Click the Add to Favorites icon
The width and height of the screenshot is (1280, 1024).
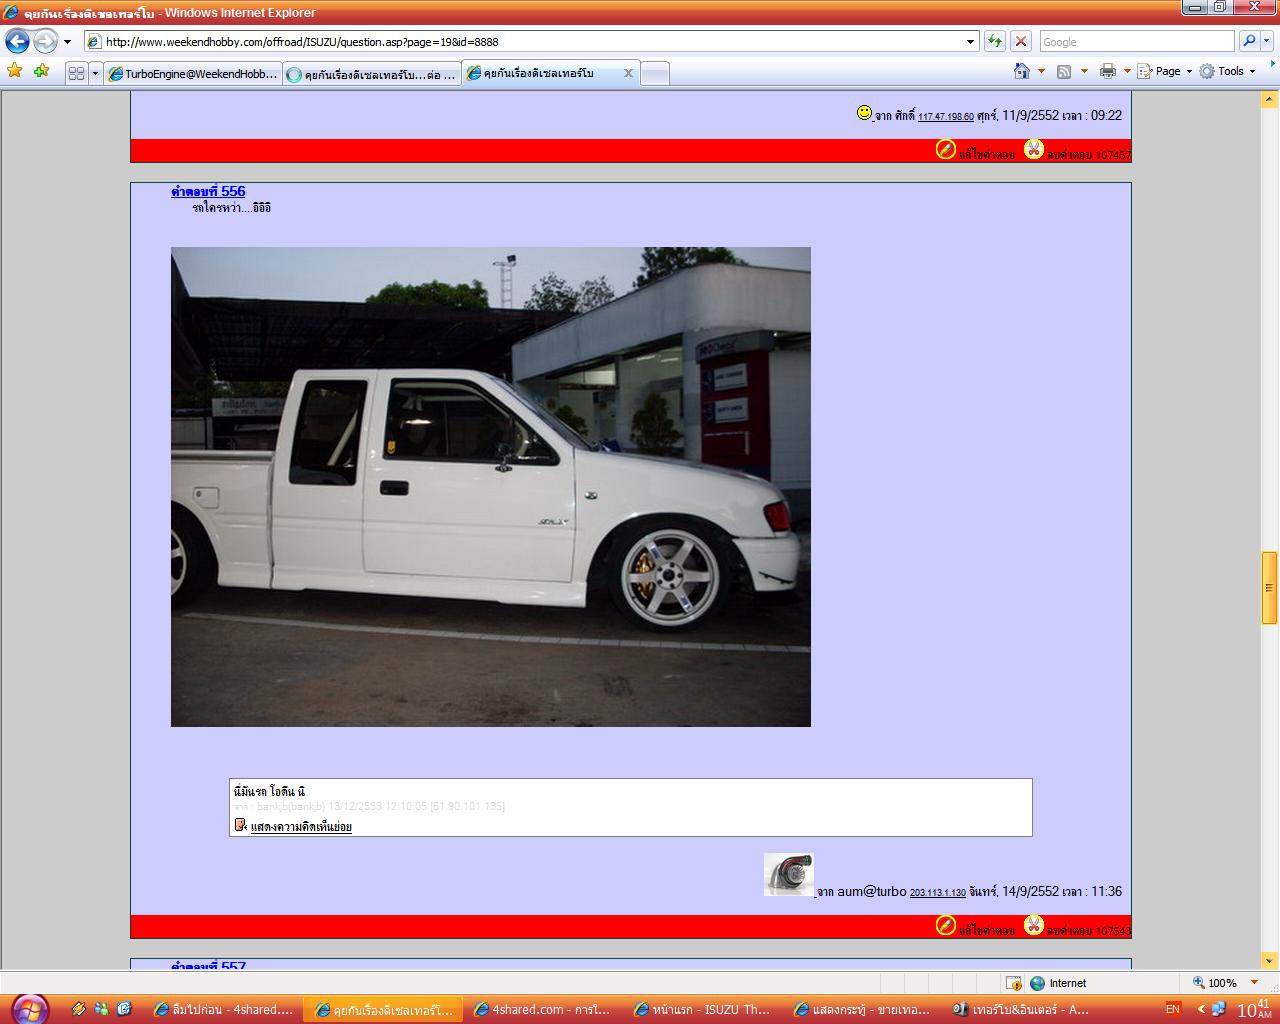click(x=41, y=71)
